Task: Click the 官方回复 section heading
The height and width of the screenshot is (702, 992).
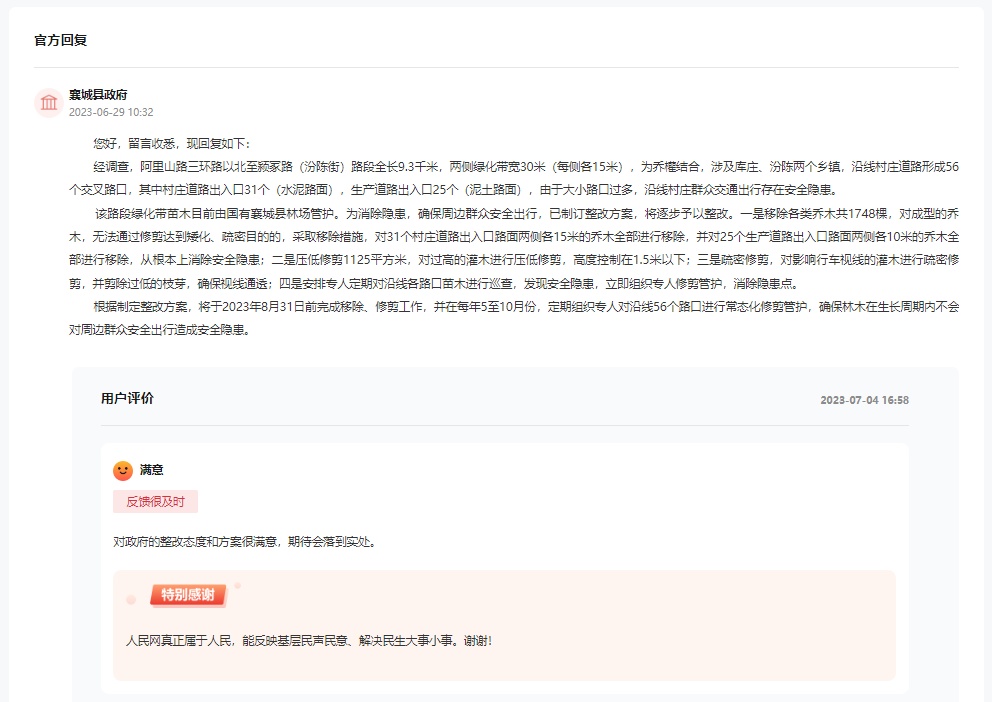Action: click(61, 40)
